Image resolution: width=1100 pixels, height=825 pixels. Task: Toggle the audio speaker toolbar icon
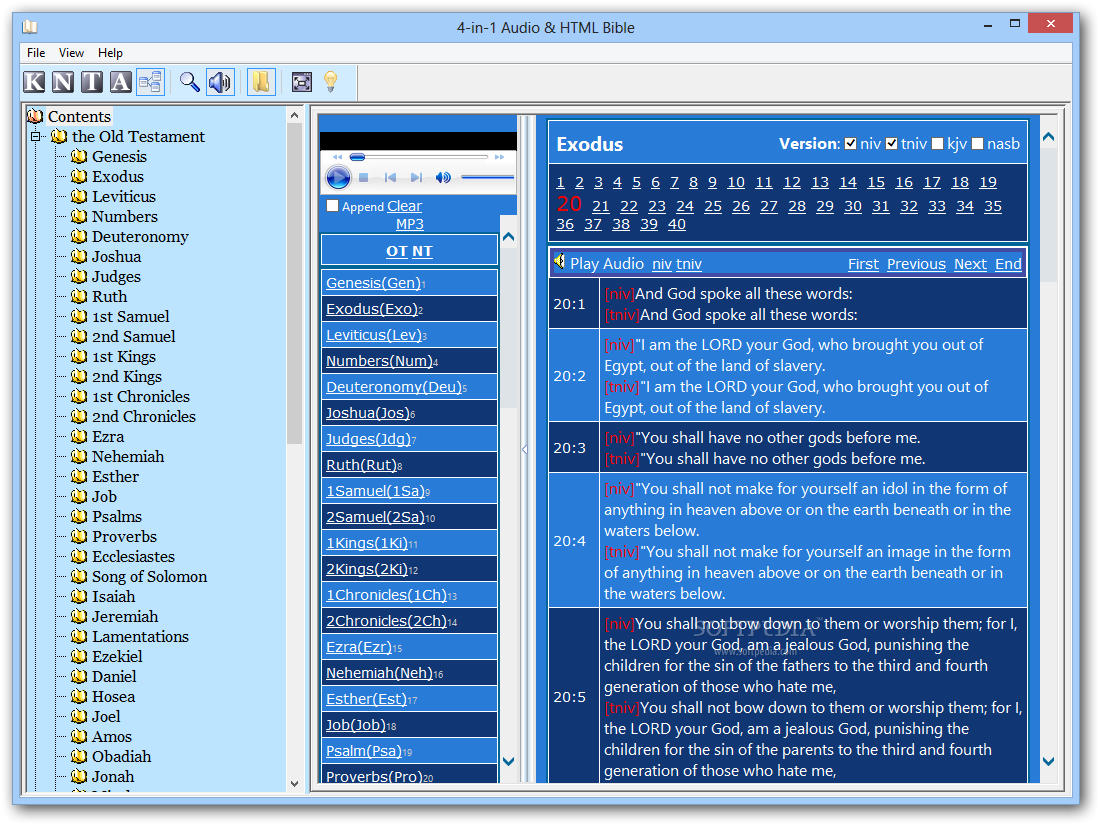coord(220,82)
